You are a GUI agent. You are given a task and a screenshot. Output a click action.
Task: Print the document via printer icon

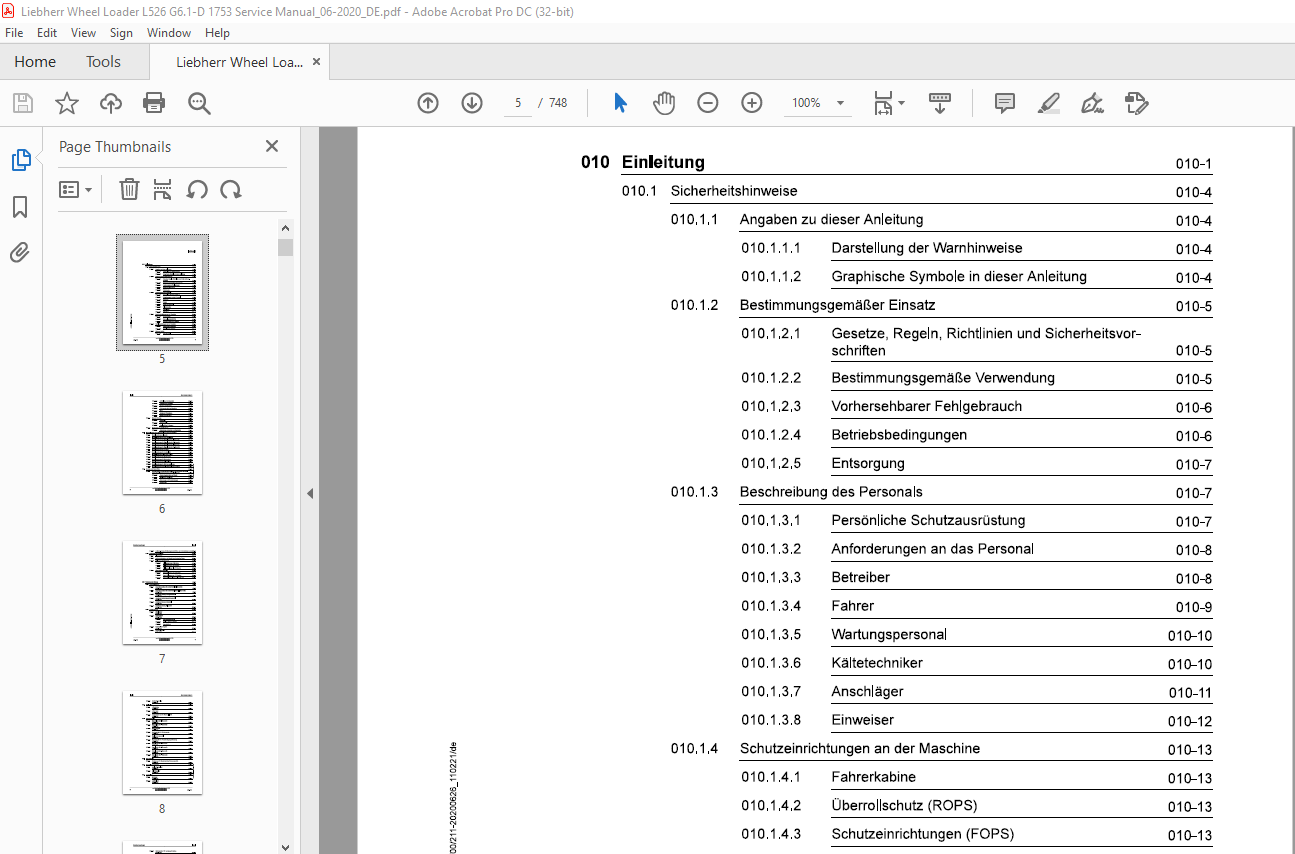tap(154, 103)
